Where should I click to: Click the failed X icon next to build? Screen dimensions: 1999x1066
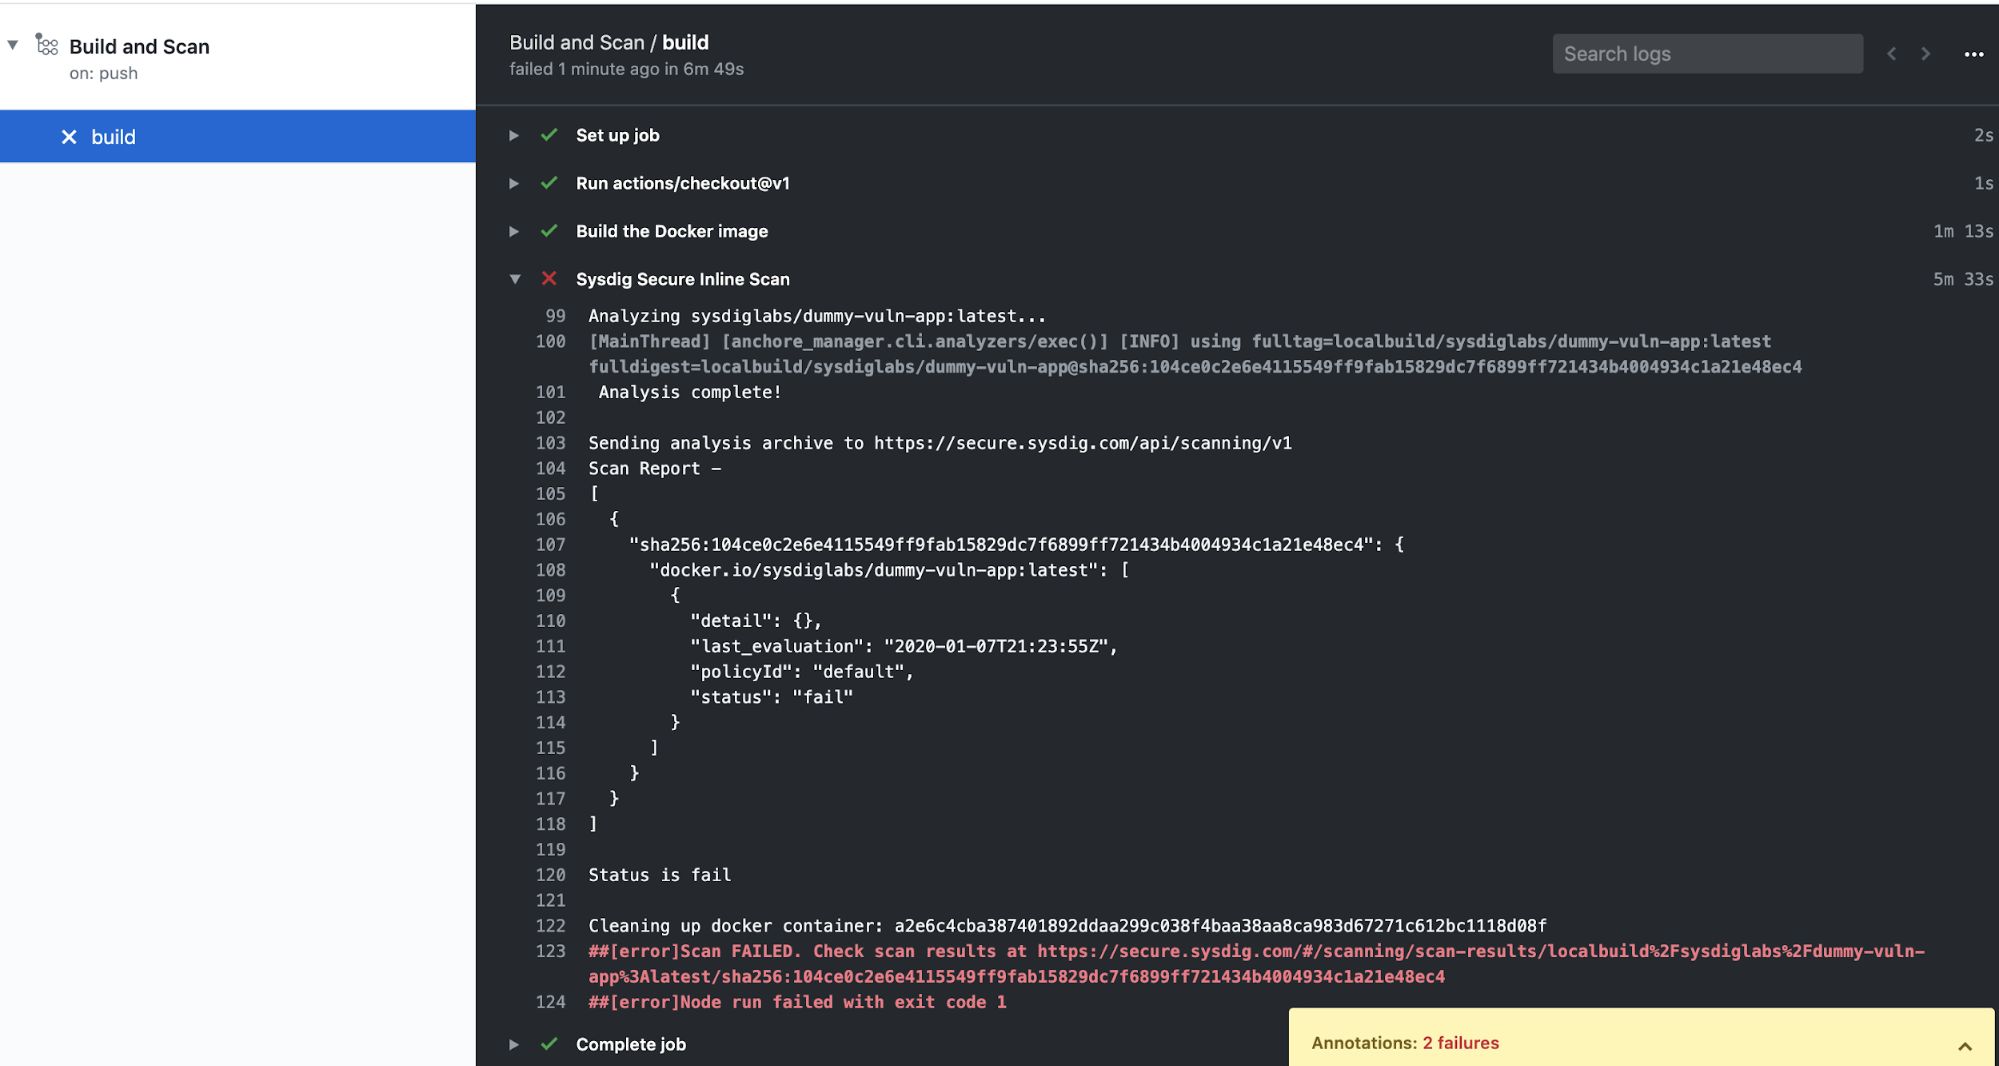(69, 137)
